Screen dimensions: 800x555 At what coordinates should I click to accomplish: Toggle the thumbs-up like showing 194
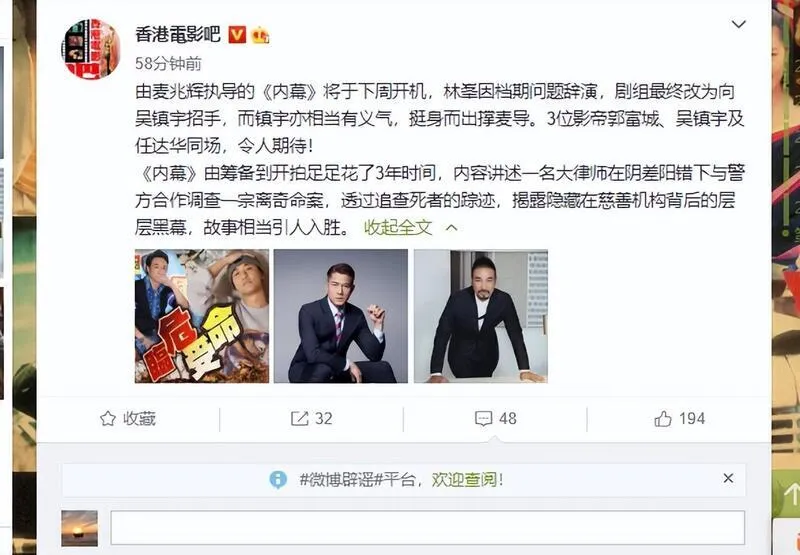click(x=680, y=419)
